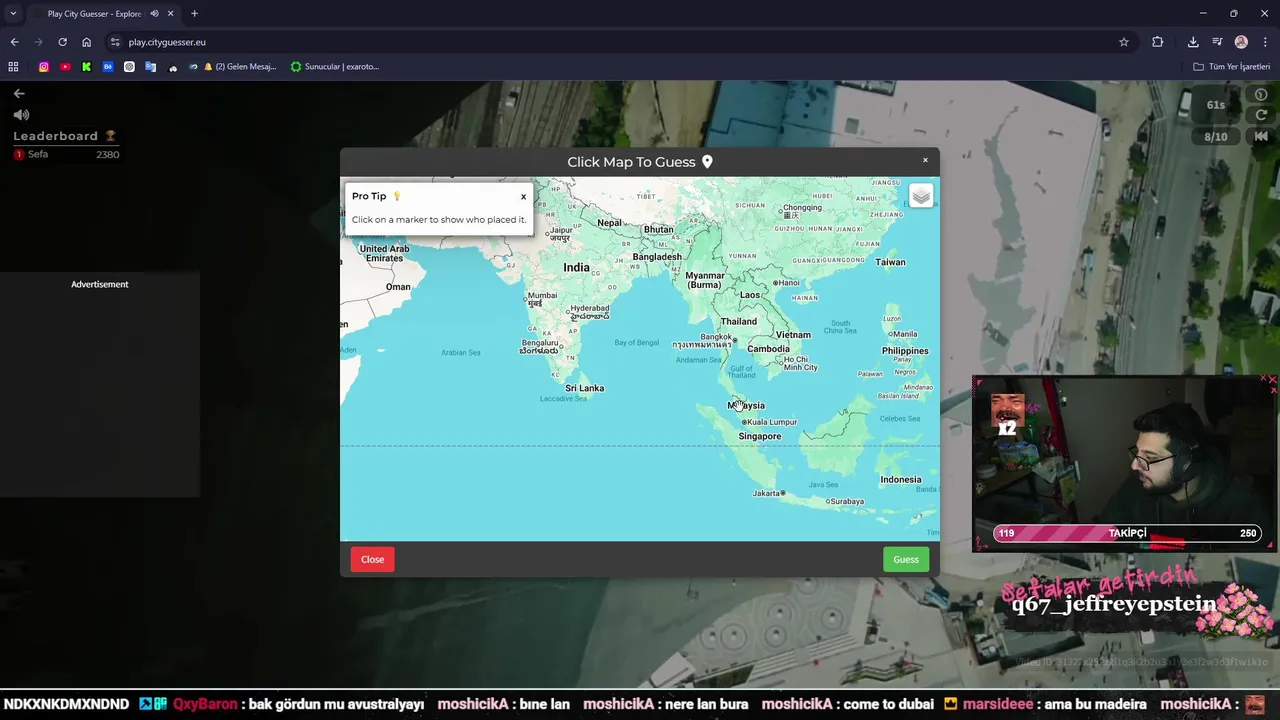Click Nepal label on the map
The height and width of the screenshot is (720, 1280).
tap(609, 223)
